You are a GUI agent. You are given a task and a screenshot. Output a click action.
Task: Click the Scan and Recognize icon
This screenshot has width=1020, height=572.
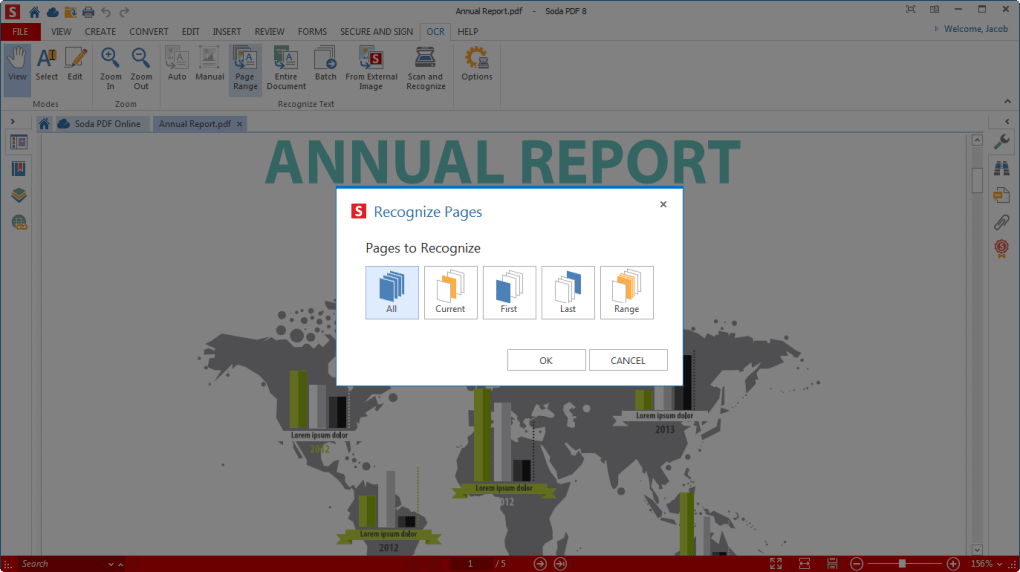click(425, 69)
